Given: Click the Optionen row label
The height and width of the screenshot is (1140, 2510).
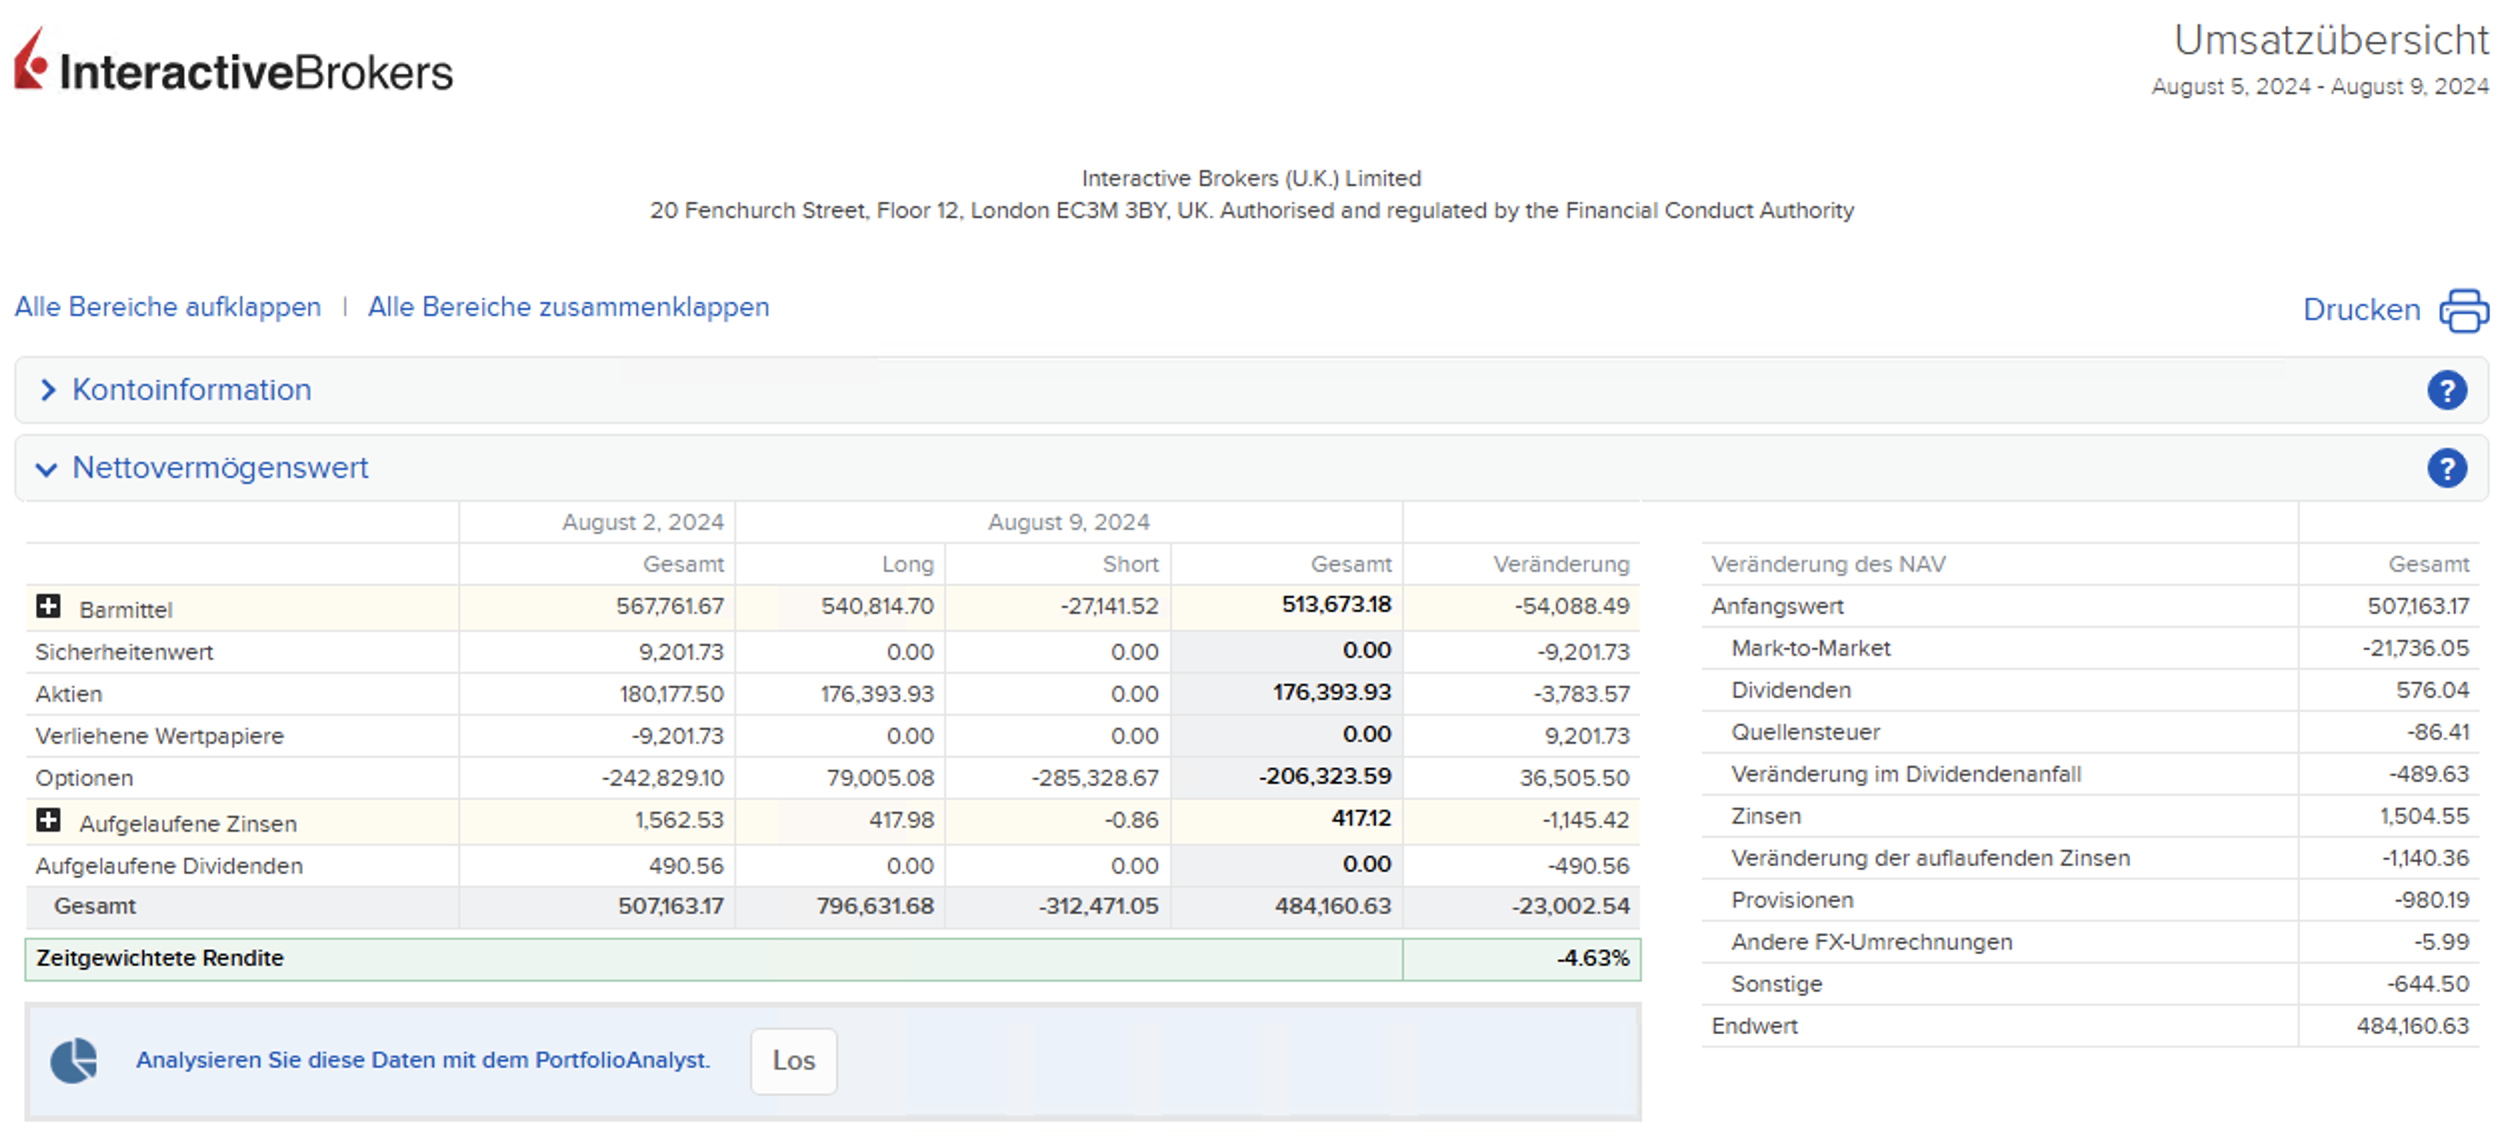Looking at the screenshot, I should [84, 778].
